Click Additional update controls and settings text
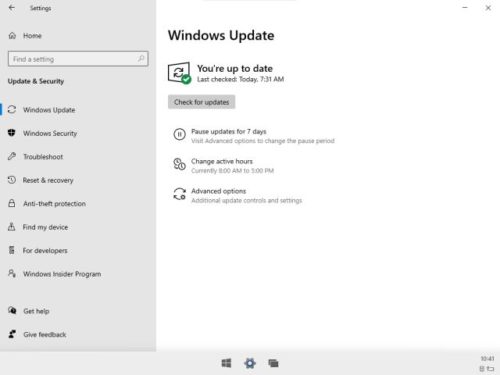500x375 pixels. tap(246, 200)
